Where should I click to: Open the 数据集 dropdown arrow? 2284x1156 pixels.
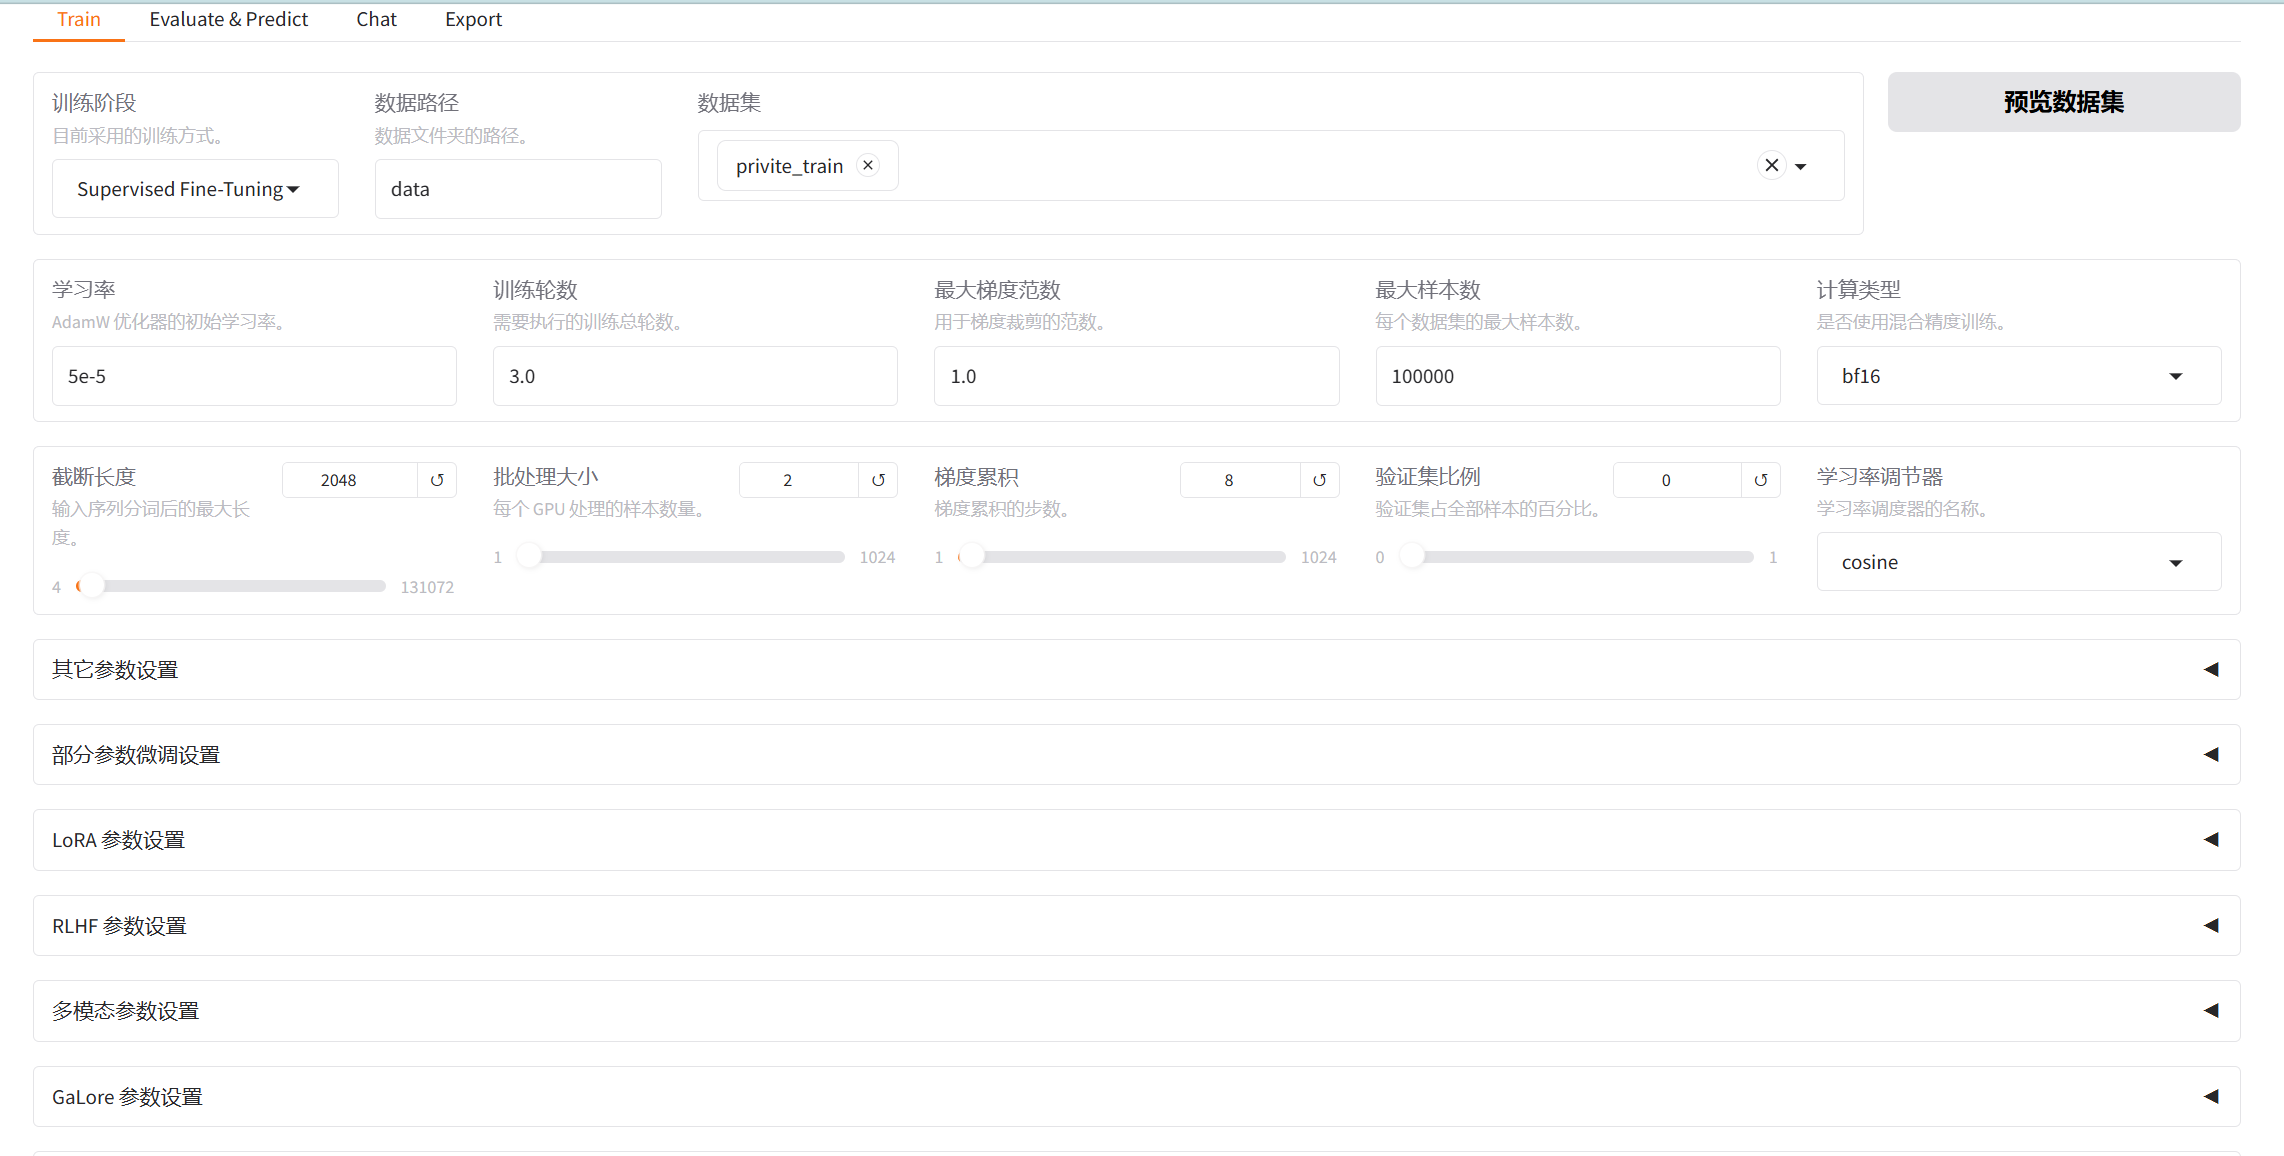pyautogui.click(x=1801, y=167)
